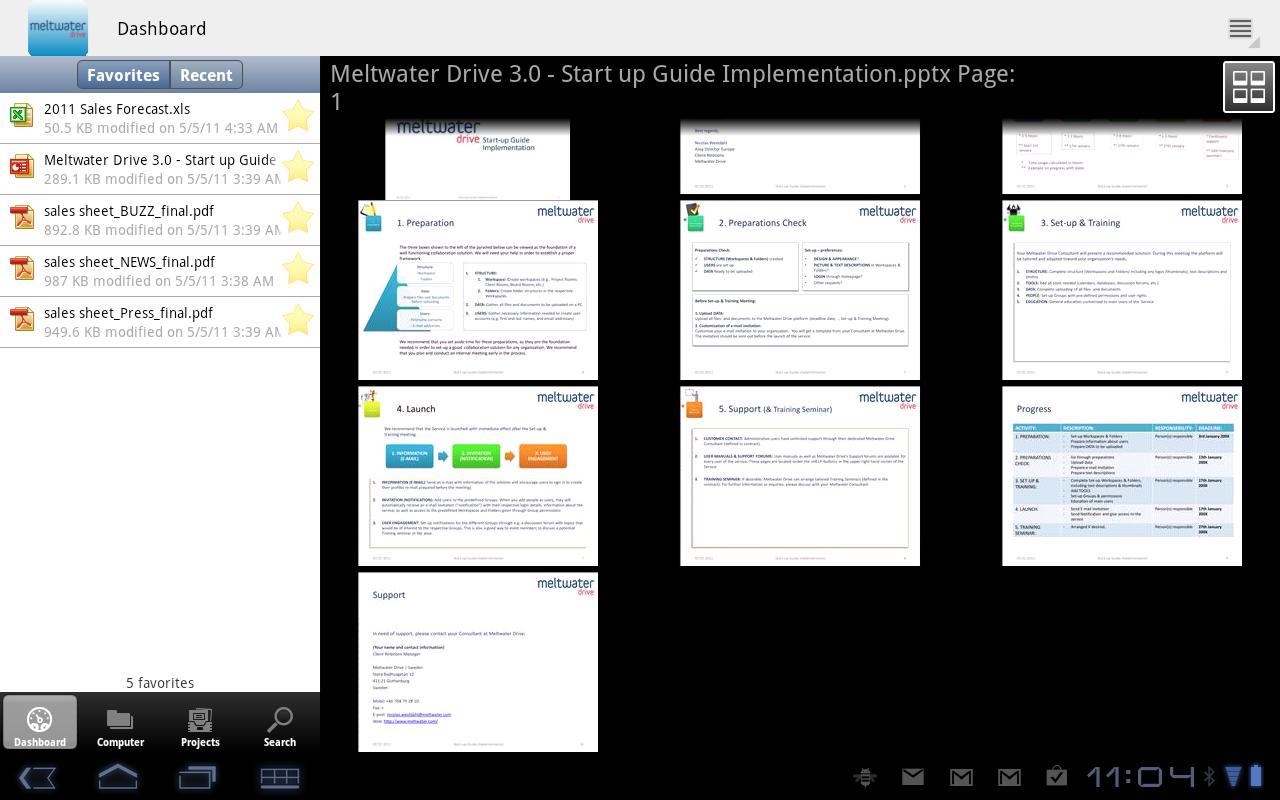This screenshot has height=800, width=1280.
Task: Open the Search bottom tab
Action: [280, 723]
